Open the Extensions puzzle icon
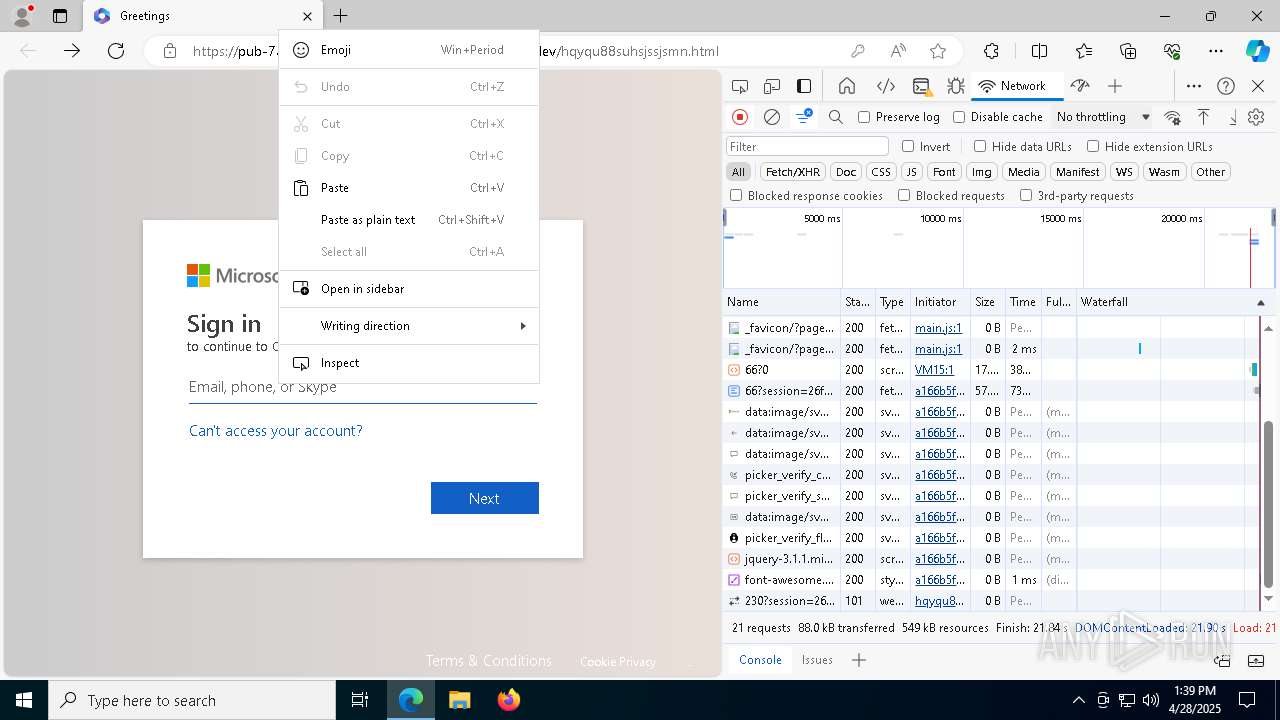The width and height of the screenshot is (1280, 720). tap(991, 51)
